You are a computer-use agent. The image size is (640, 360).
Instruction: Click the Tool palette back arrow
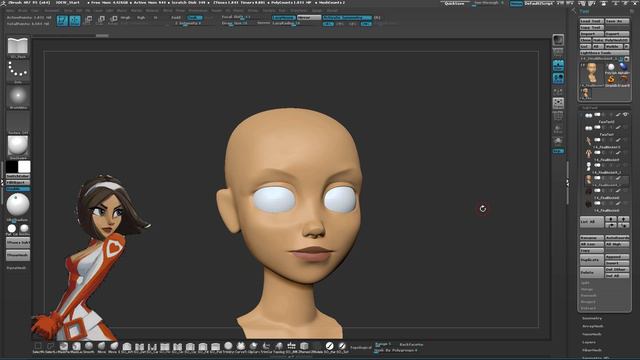(x=574, y=11)
